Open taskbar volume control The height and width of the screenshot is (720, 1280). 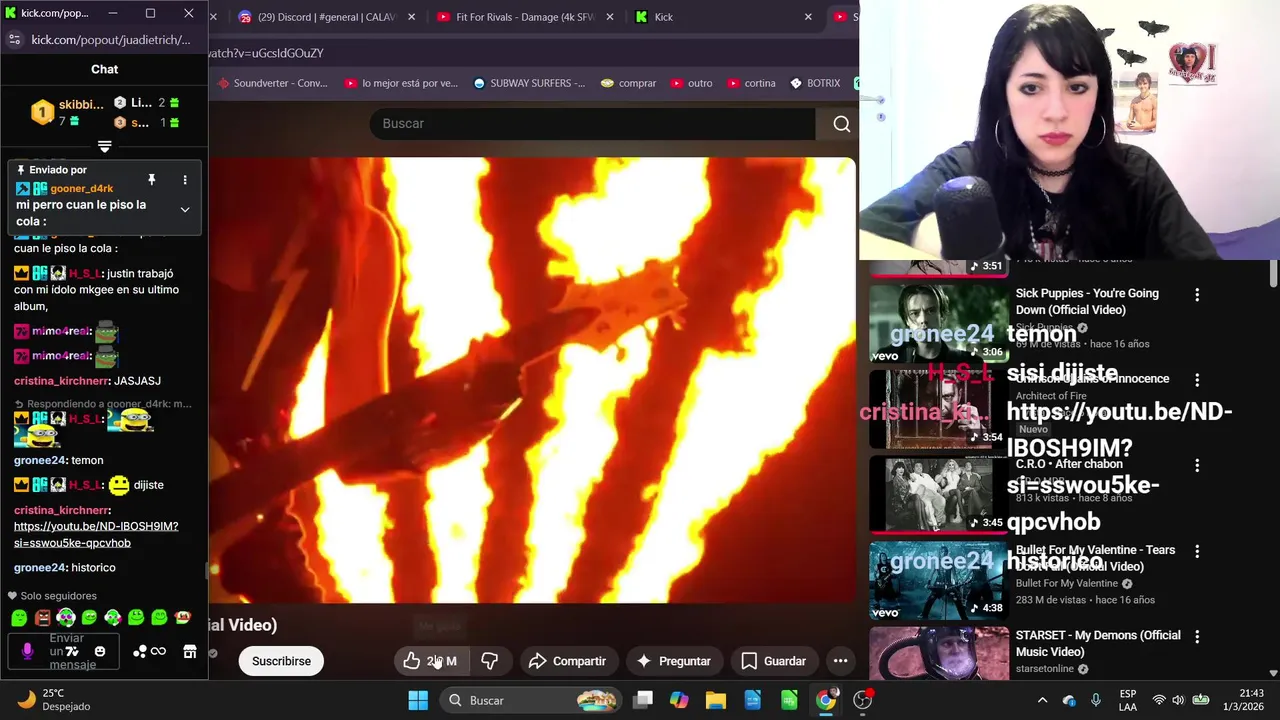coord(1178,700)
